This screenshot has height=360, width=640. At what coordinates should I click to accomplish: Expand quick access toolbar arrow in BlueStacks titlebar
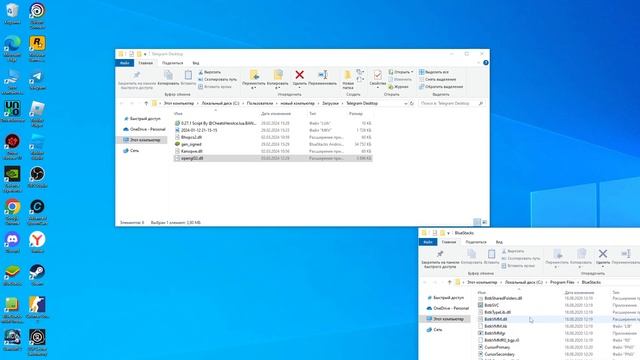pyautogui.click(x=449, y=233)
